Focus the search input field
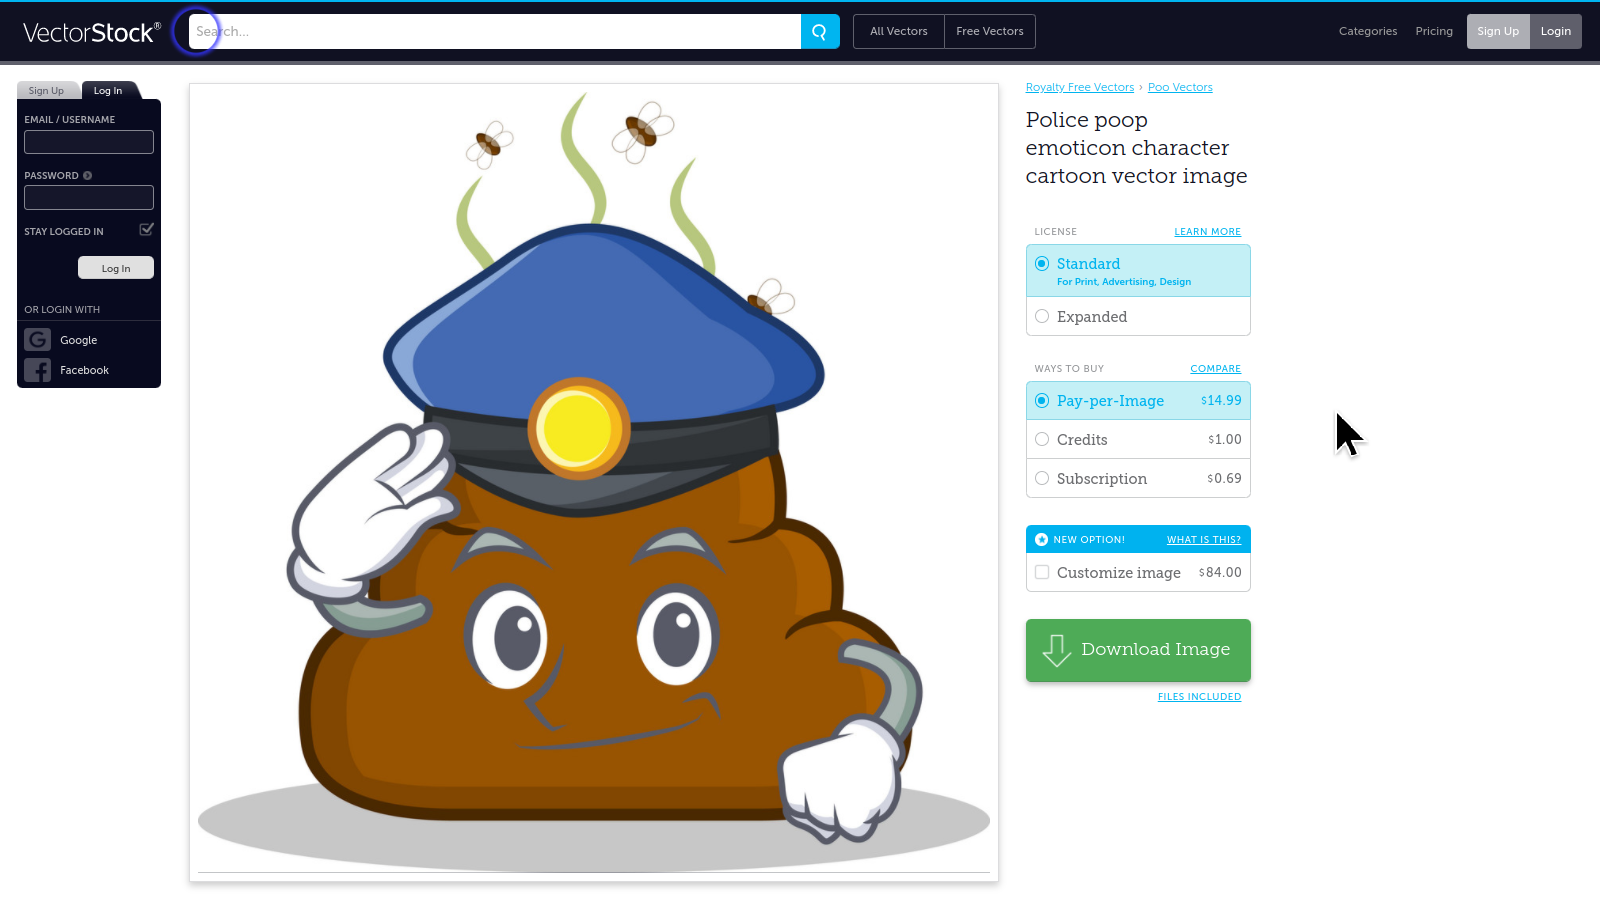Image resolution: width=1600 pixels, height=900 pixels. (495, 31)
